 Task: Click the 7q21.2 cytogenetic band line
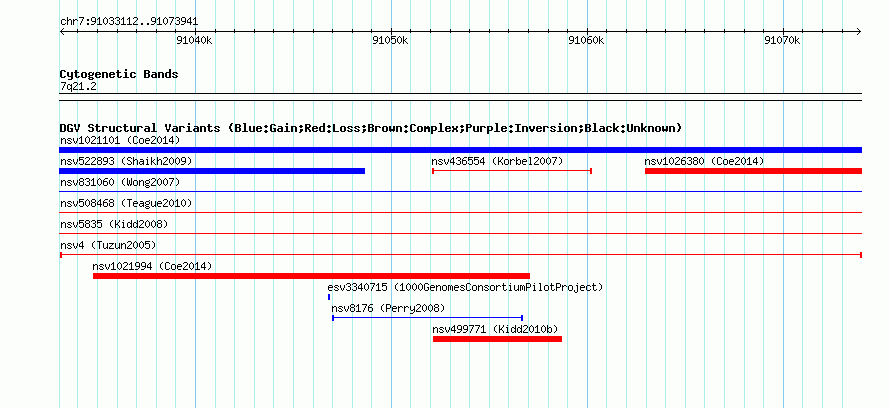(x=460, y=97)
